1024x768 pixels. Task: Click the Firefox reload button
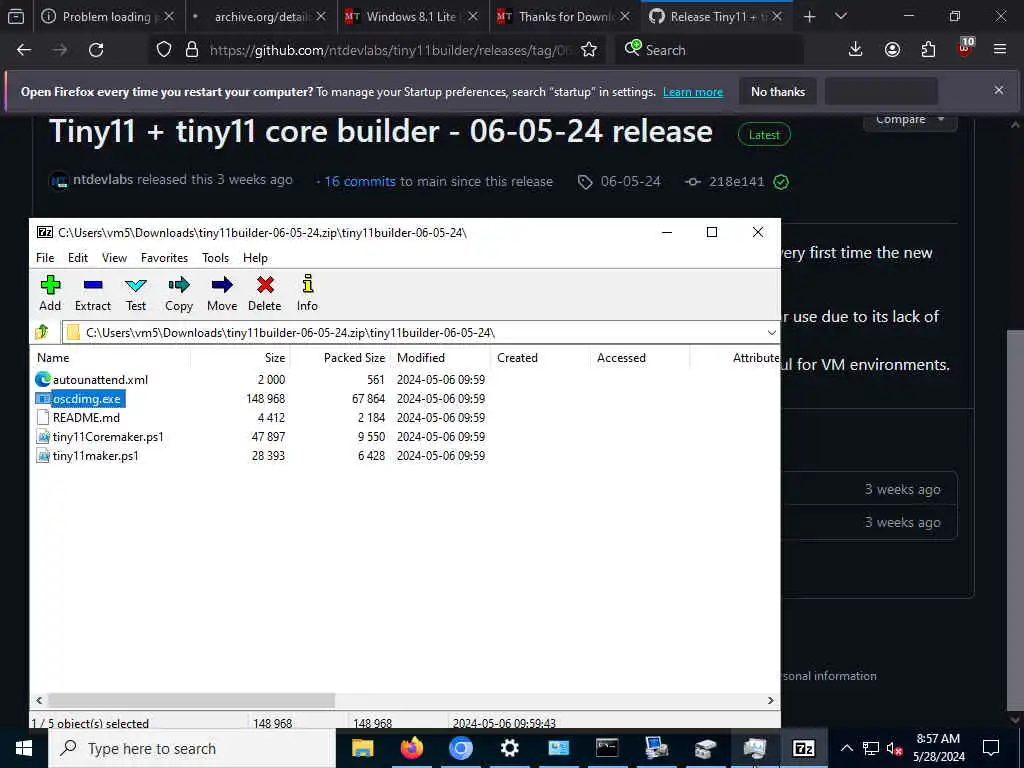coord(96,50)
